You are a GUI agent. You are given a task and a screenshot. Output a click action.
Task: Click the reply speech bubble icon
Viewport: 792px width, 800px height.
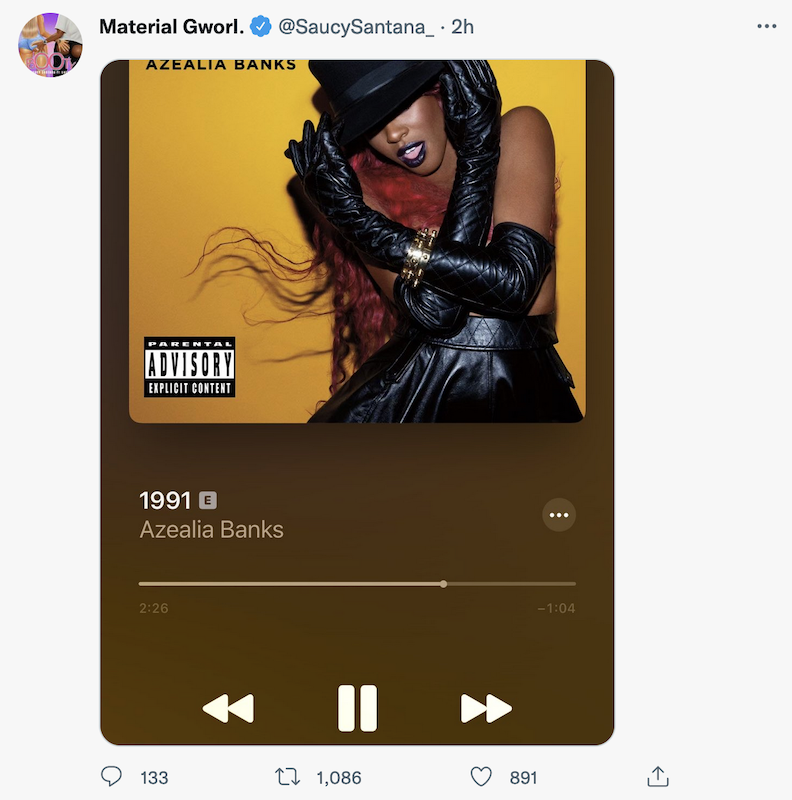point(111,777)
